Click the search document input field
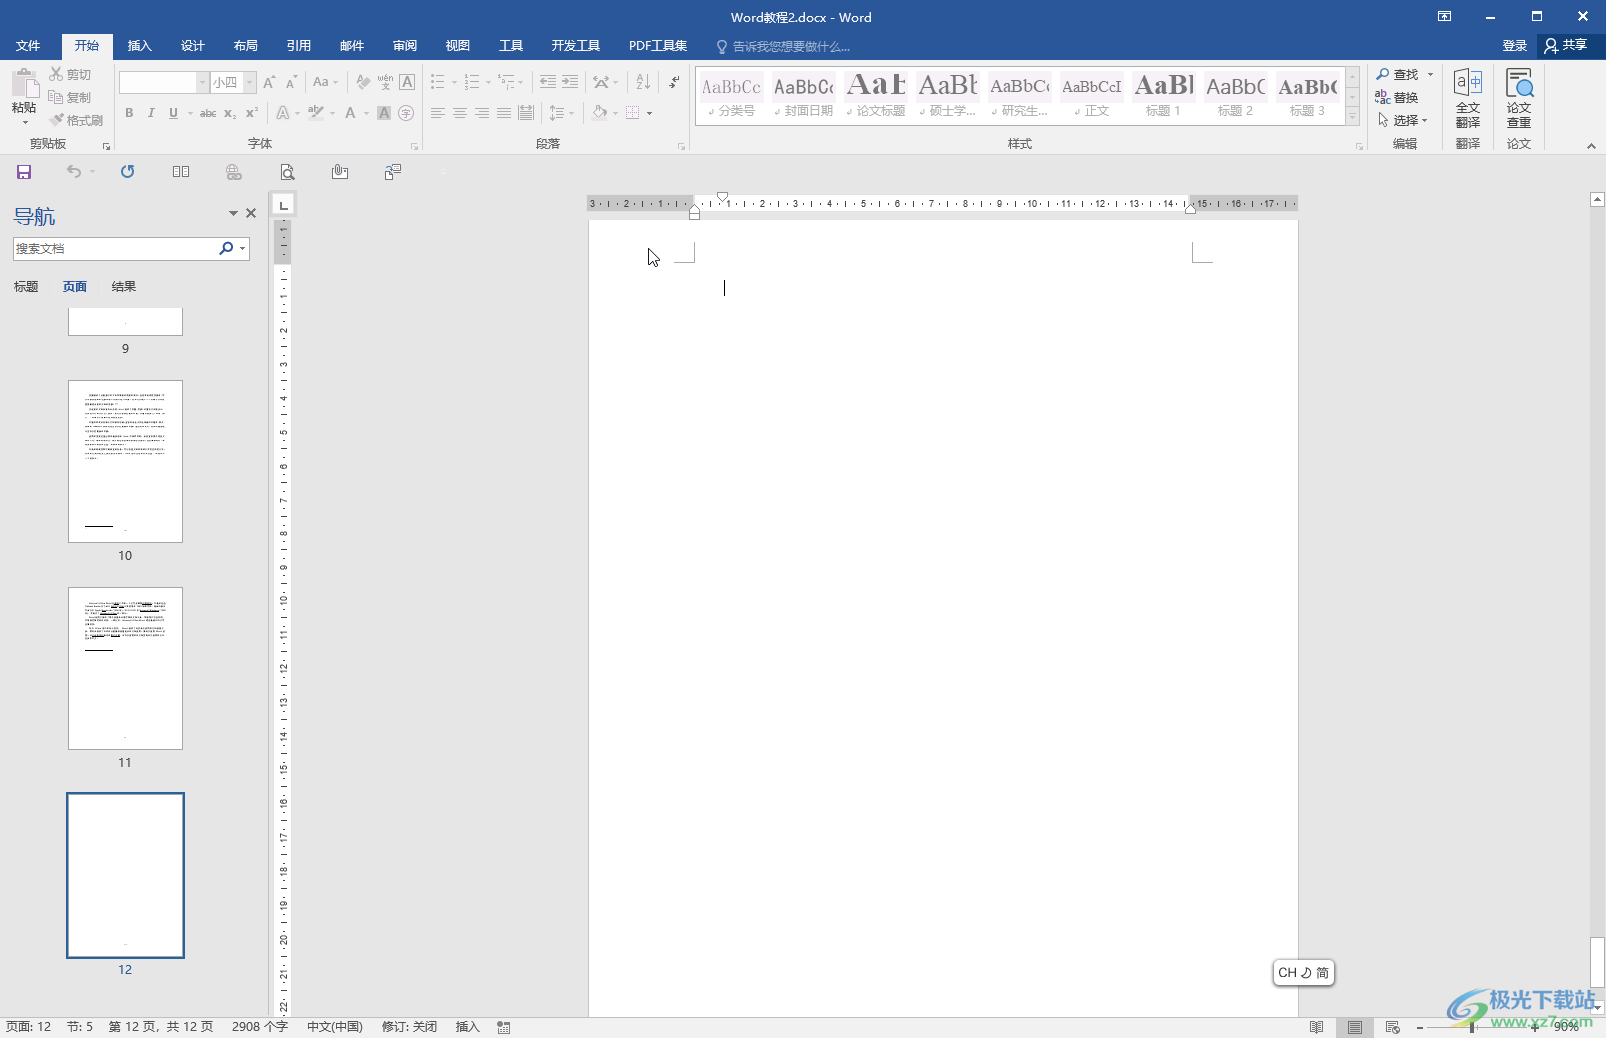Viewport: 1606px width, 1038px height. (115, 248)
